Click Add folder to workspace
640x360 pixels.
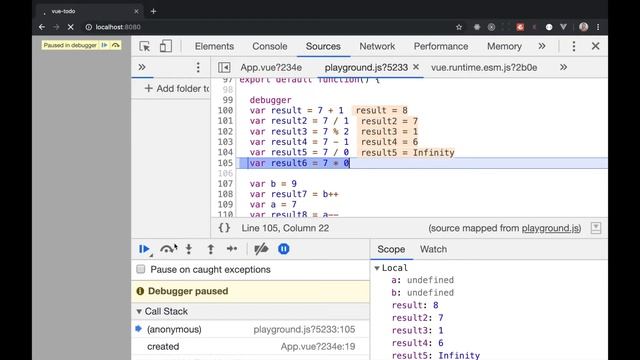[x=177, y=89]
